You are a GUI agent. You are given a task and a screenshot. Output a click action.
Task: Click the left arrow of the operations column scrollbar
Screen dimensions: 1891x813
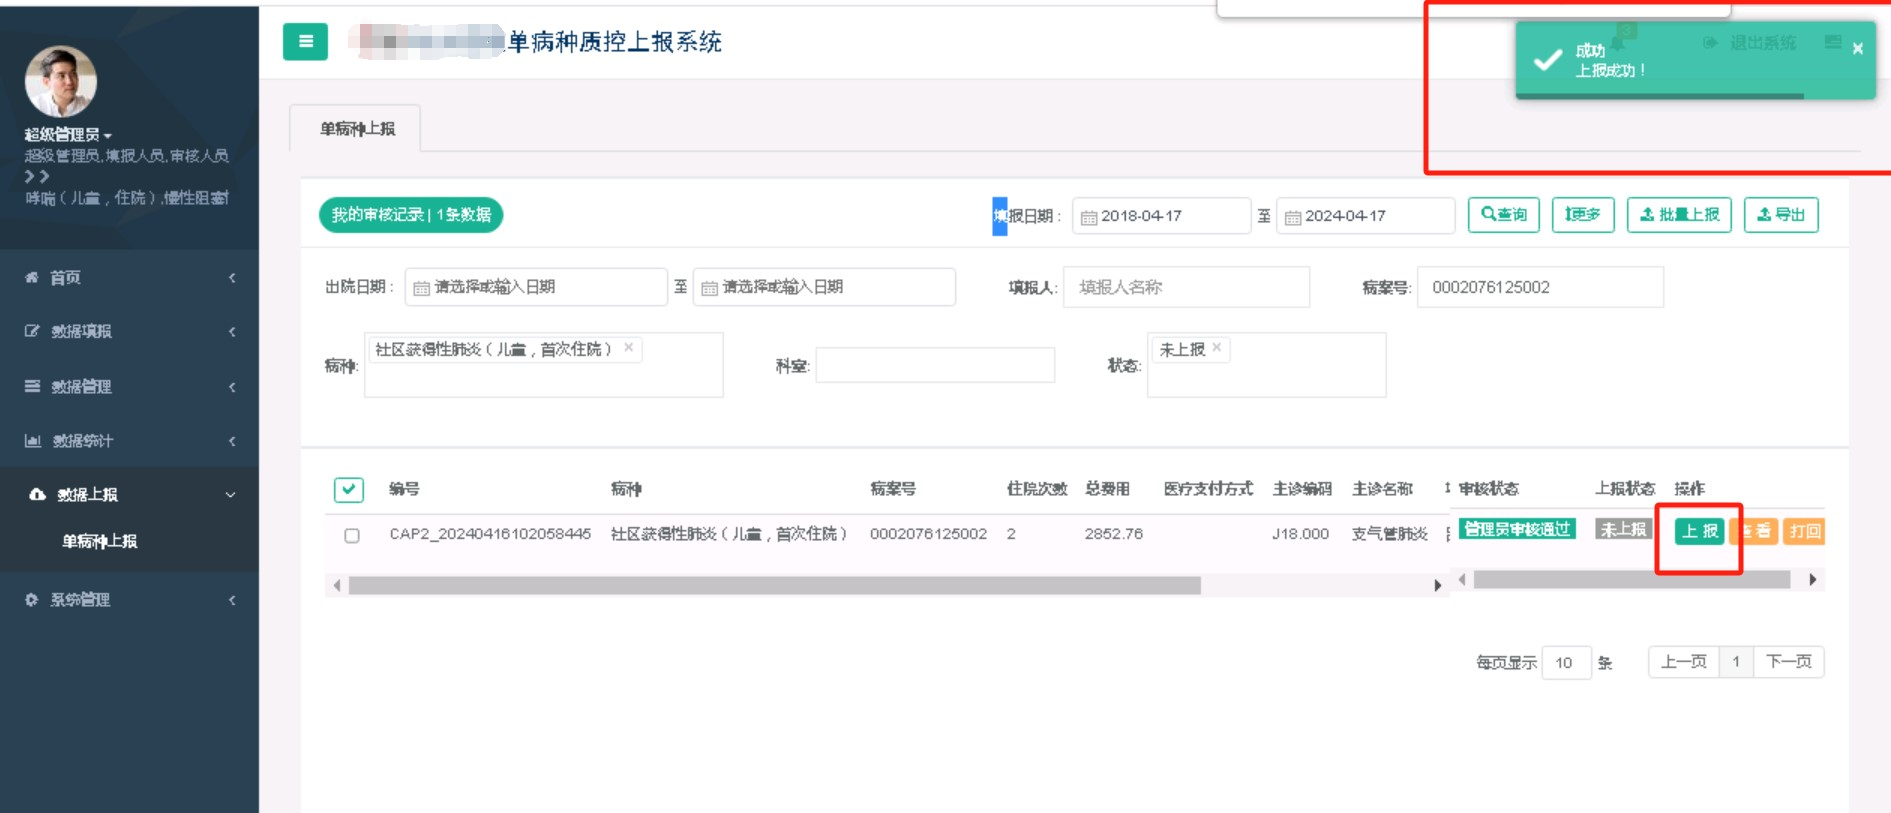point(1462,579)
